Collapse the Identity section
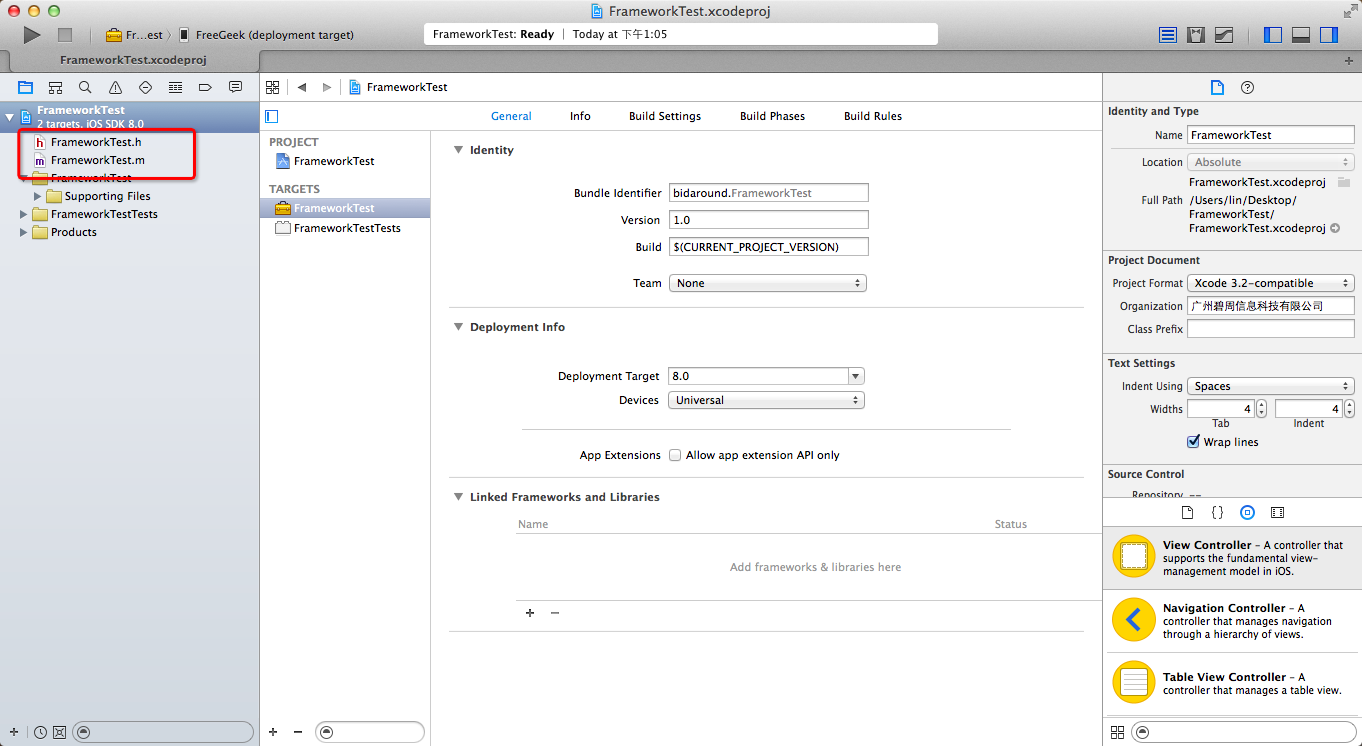This screenshot has width=1362, height=746. [x=458, y=150]
